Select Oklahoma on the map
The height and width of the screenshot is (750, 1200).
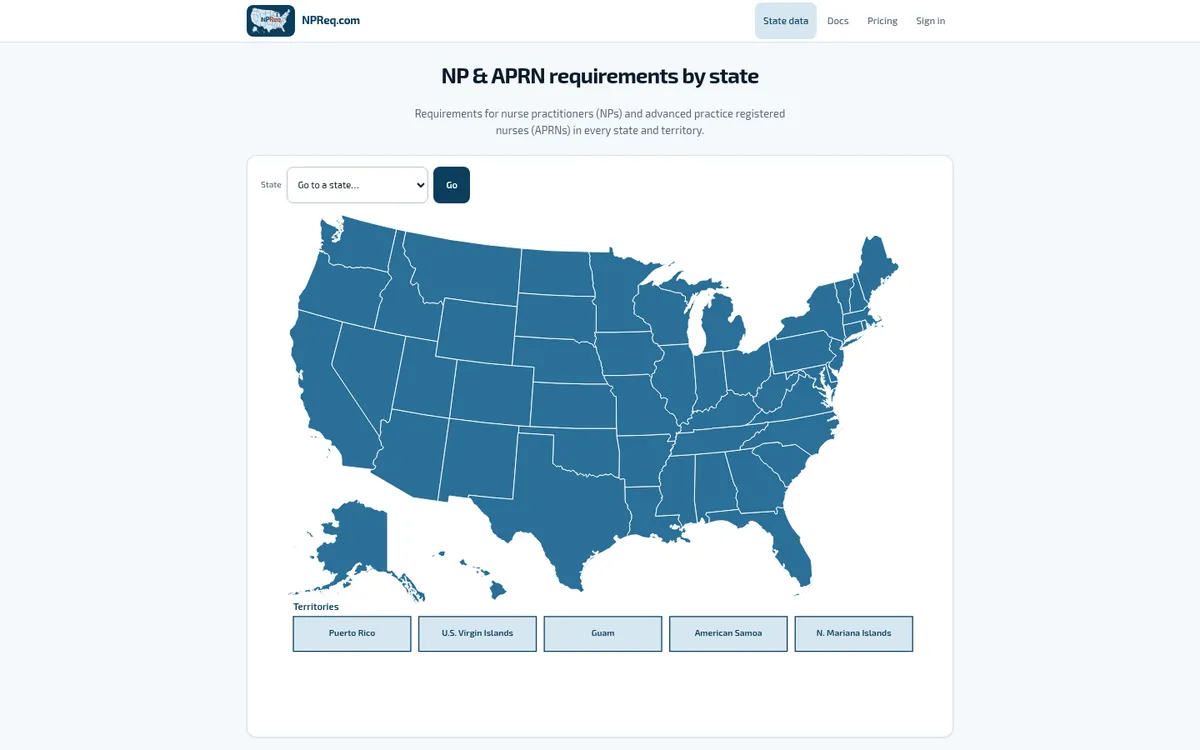(x=590, y=450)
